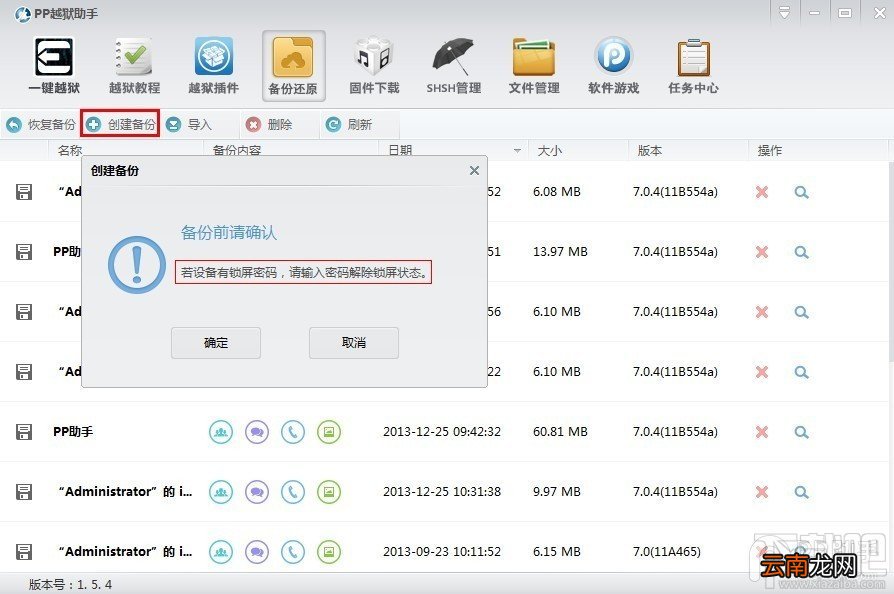Click the 大小 column header

(x=550, y=150)
